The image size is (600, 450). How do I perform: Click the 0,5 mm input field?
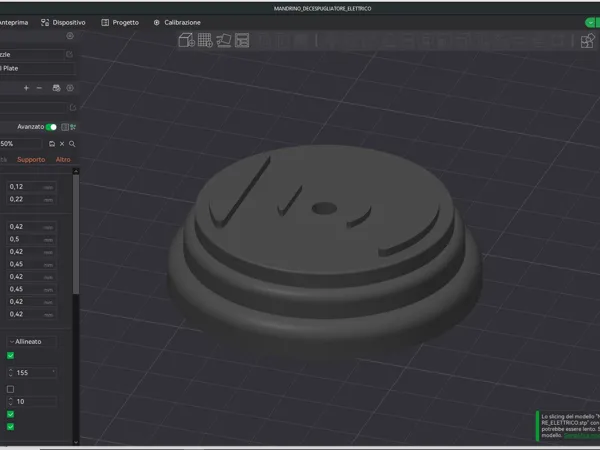click(32, 239)
